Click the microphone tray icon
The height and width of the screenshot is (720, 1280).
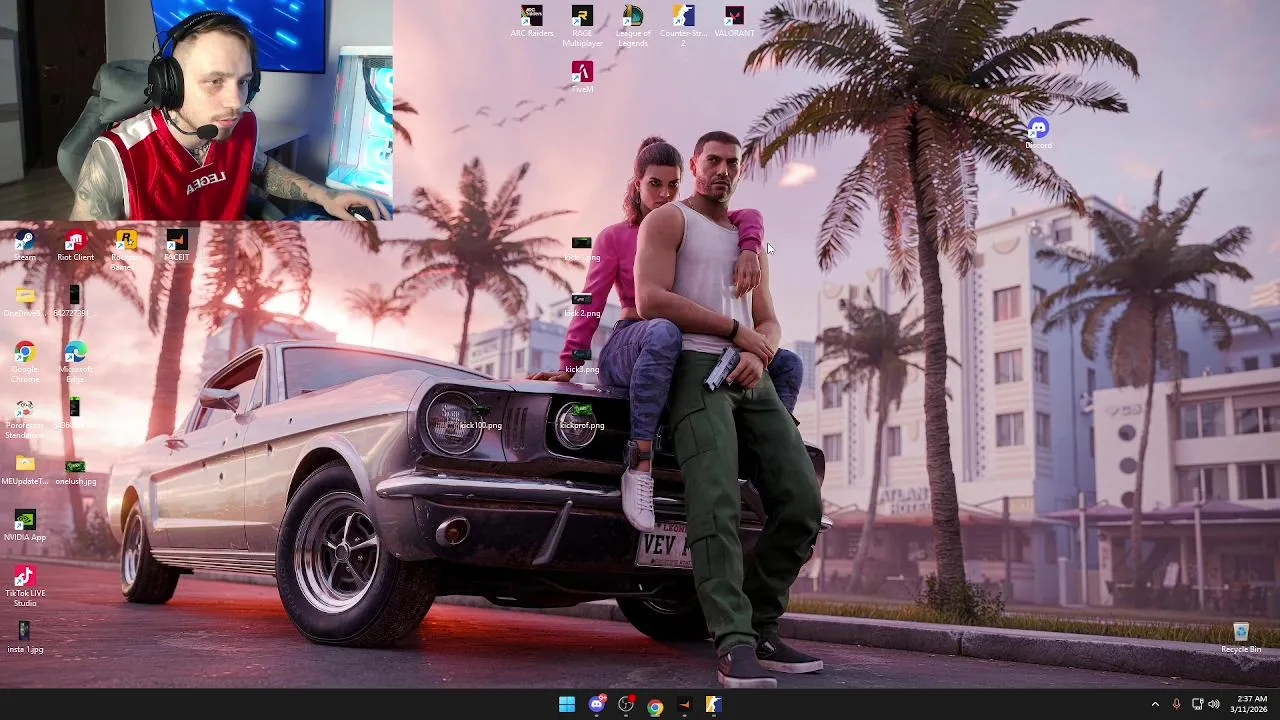[1176, 705]
